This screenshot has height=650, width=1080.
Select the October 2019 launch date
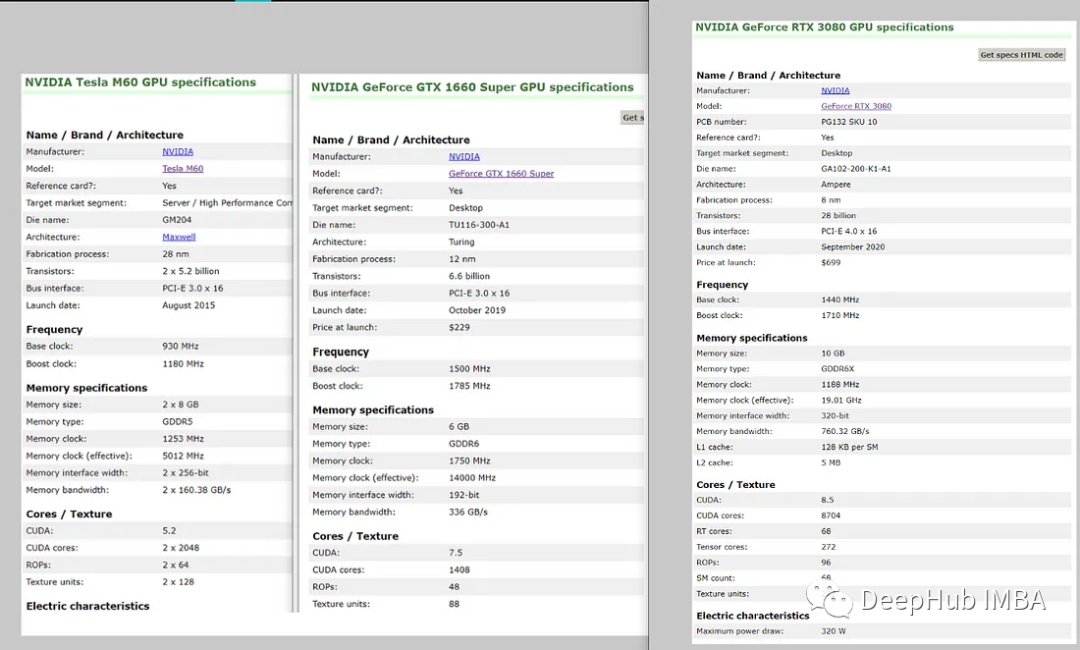(477, 311)
